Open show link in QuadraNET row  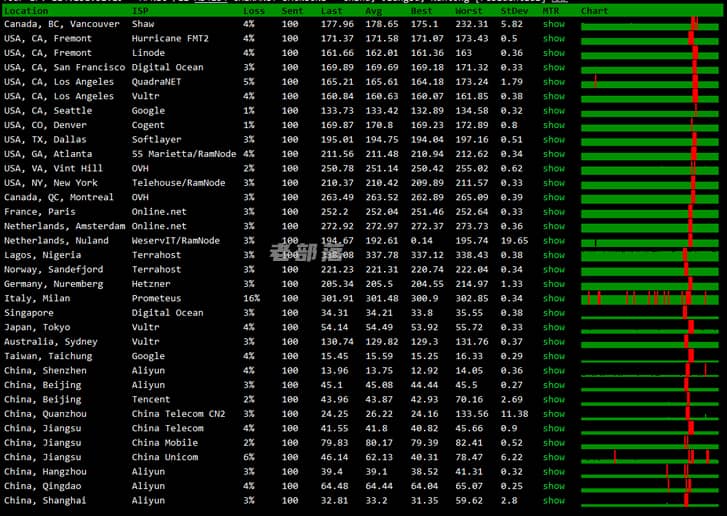coord(554,82)
